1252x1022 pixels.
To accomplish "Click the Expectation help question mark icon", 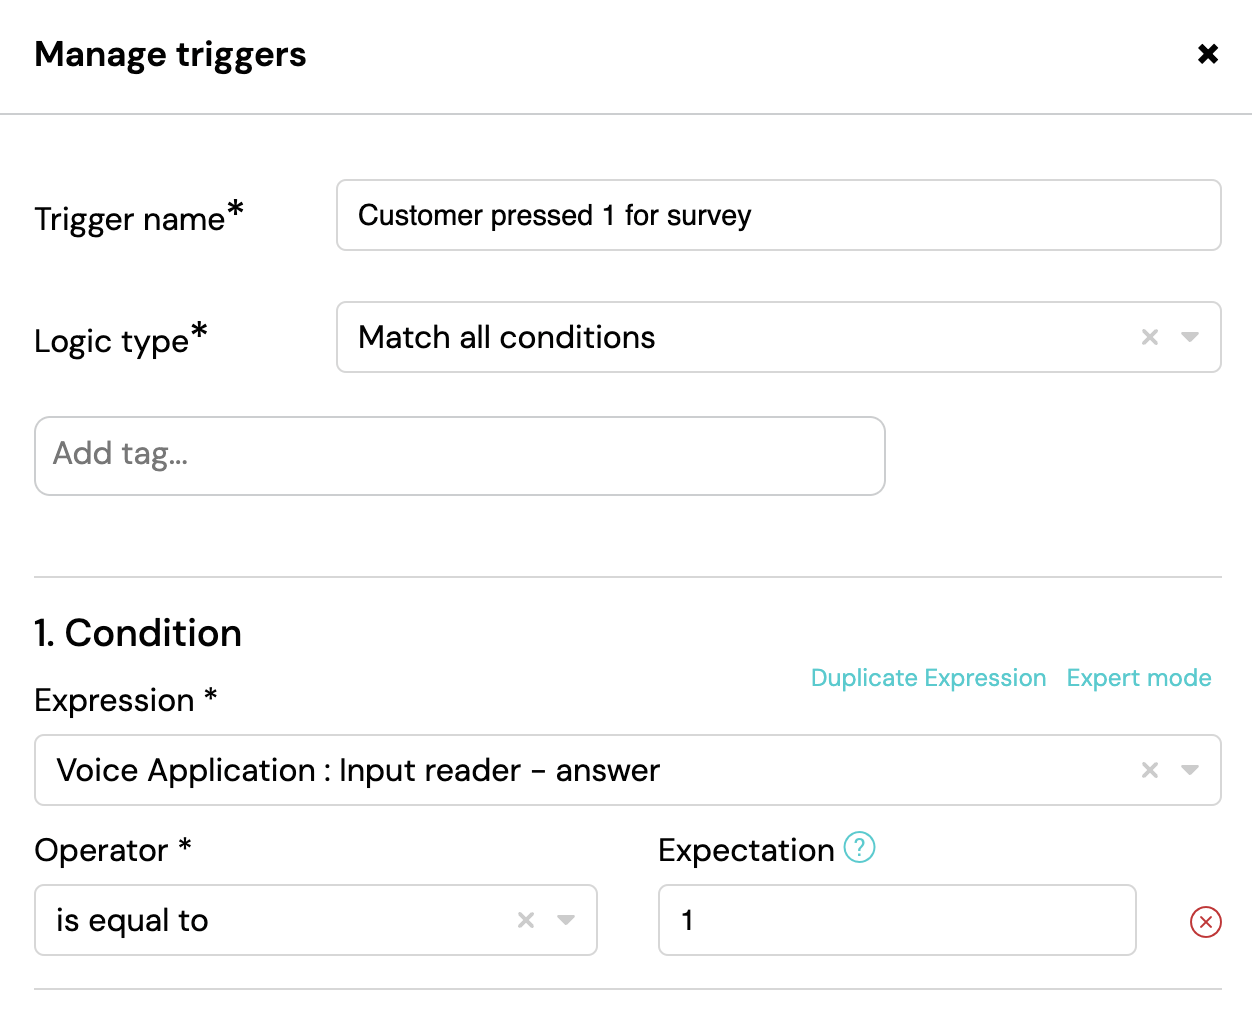I will (x=859, y=848).
